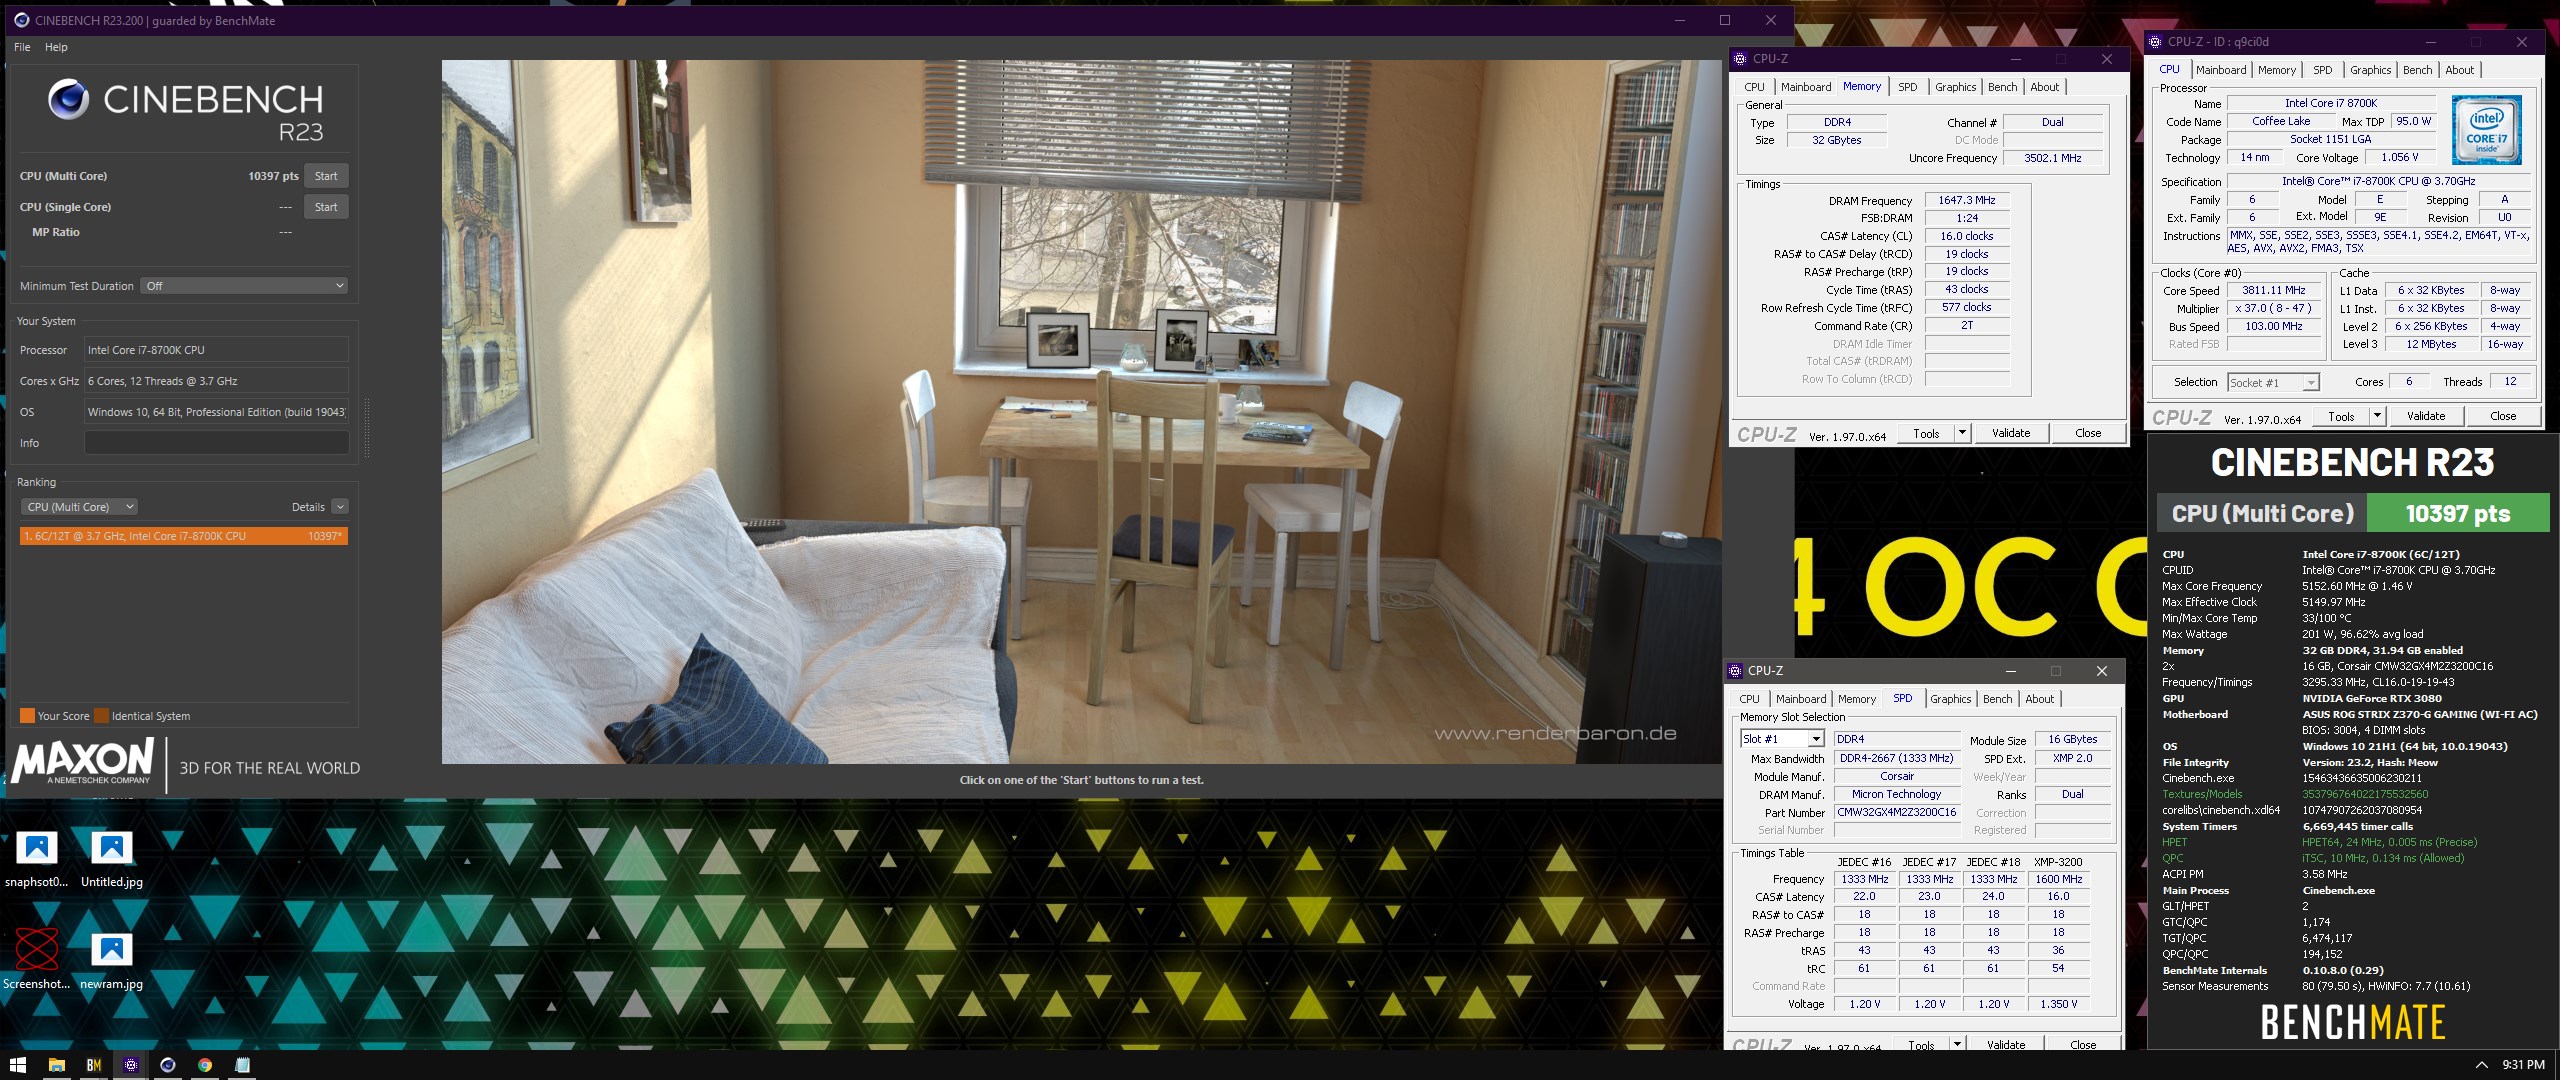Viewport: 2560px width, 1080px height.
Task: Click the rendered room preview image
Action: click(1081, 412)
